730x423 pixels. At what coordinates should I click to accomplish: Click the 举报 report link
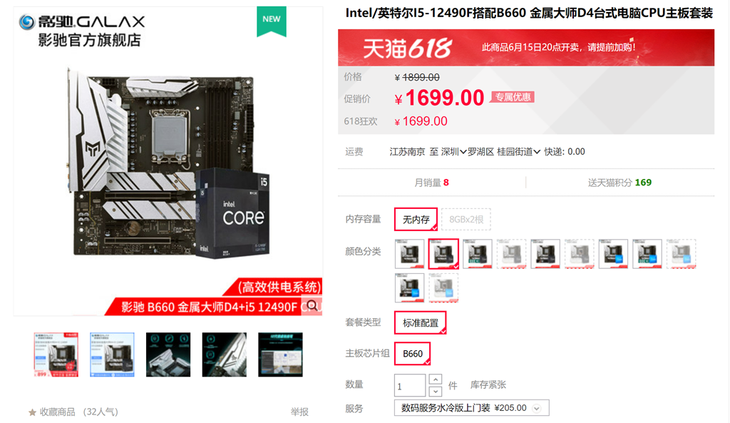[299, 412]
